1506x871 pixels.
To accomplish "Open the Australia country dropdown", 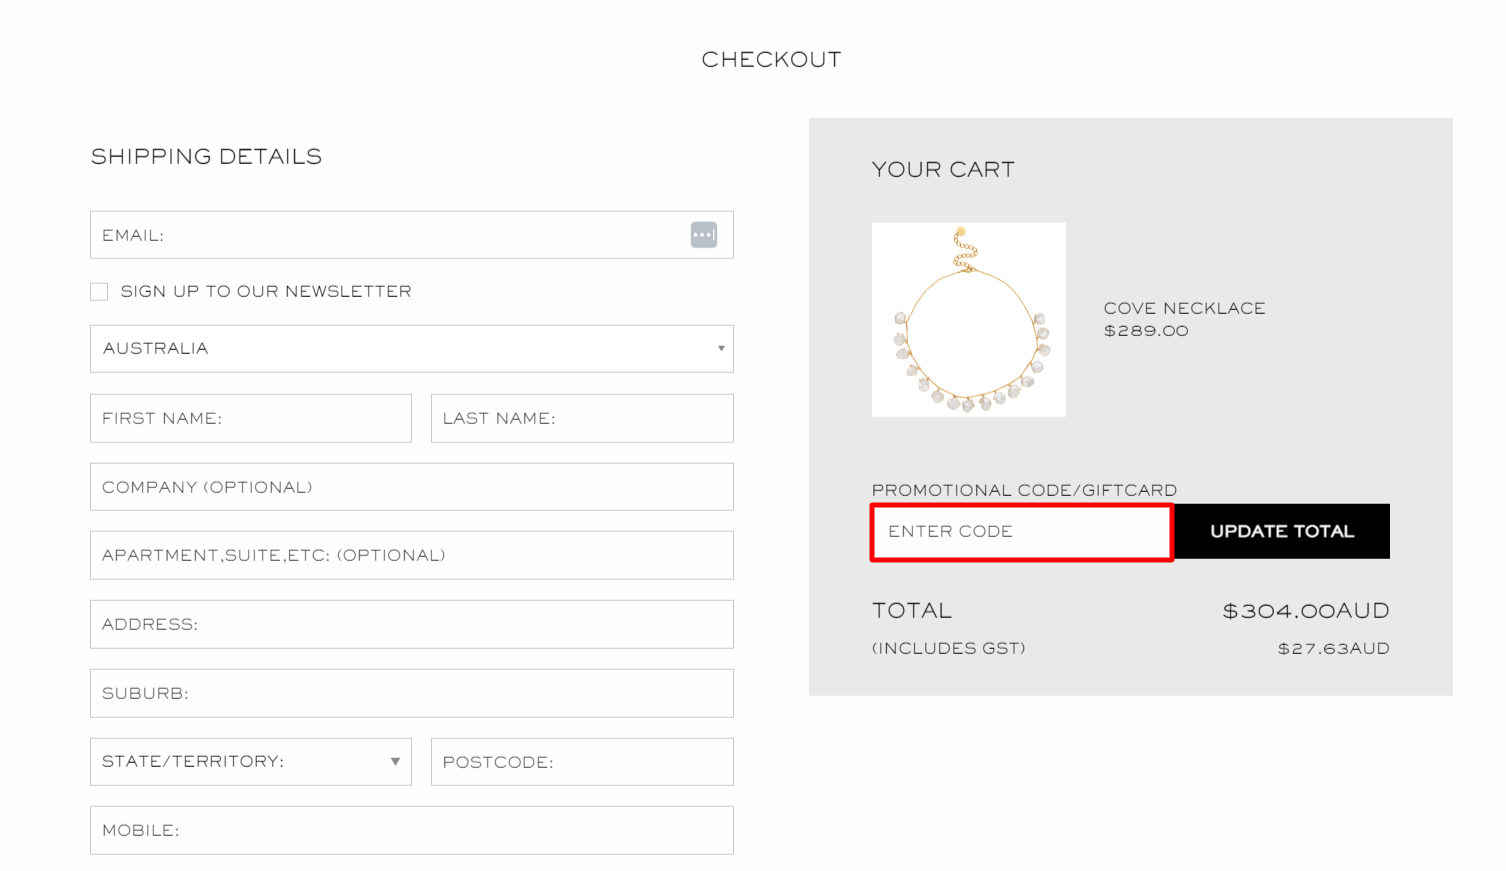I will point(411,349).
